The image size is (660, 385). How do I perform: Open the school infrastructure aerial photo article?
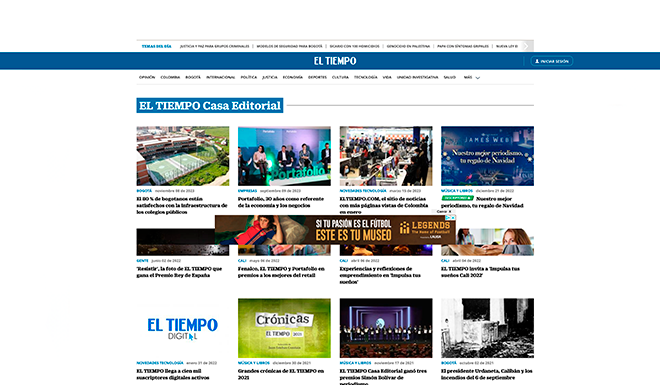coord(183,156)
